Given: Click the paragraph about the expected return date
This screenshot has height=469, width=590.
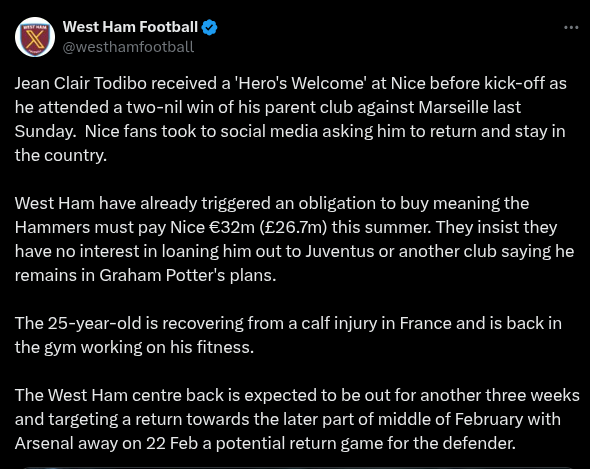Looking at the screenshot, I should pos(297,419).
